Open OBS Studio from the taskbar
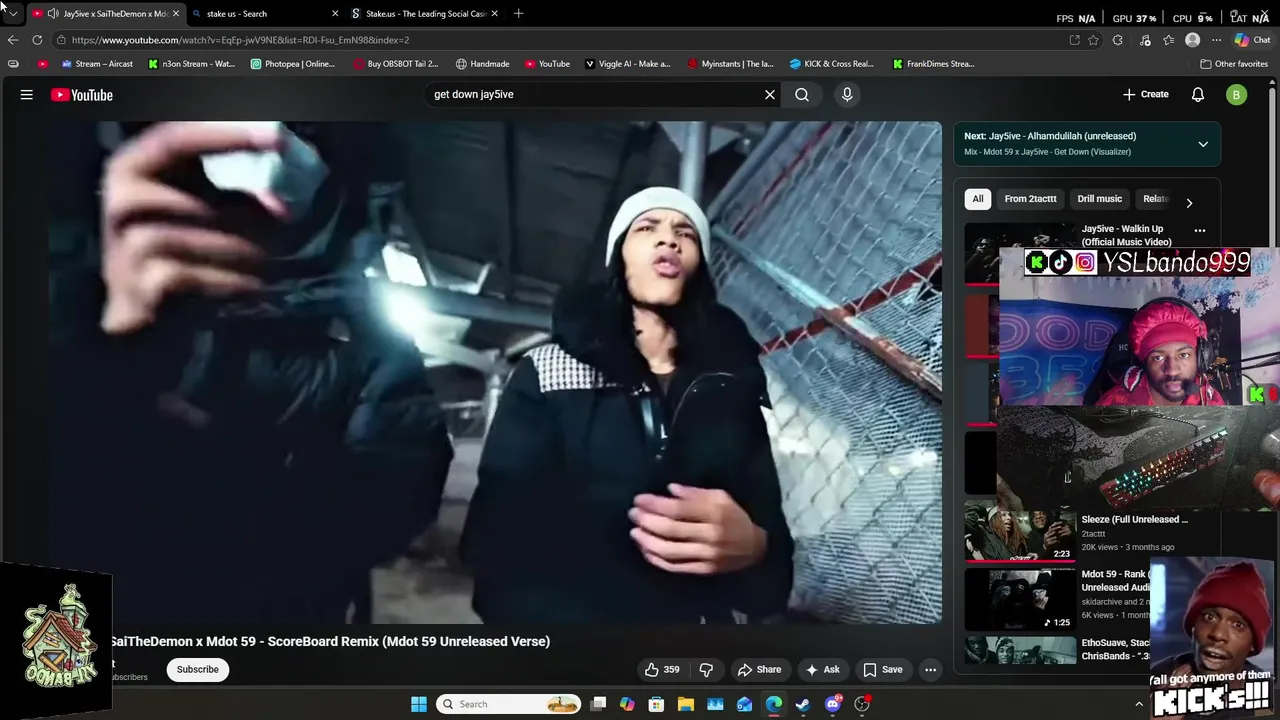The height and width of the screenshot is (720, 1280). click(862, 704)
